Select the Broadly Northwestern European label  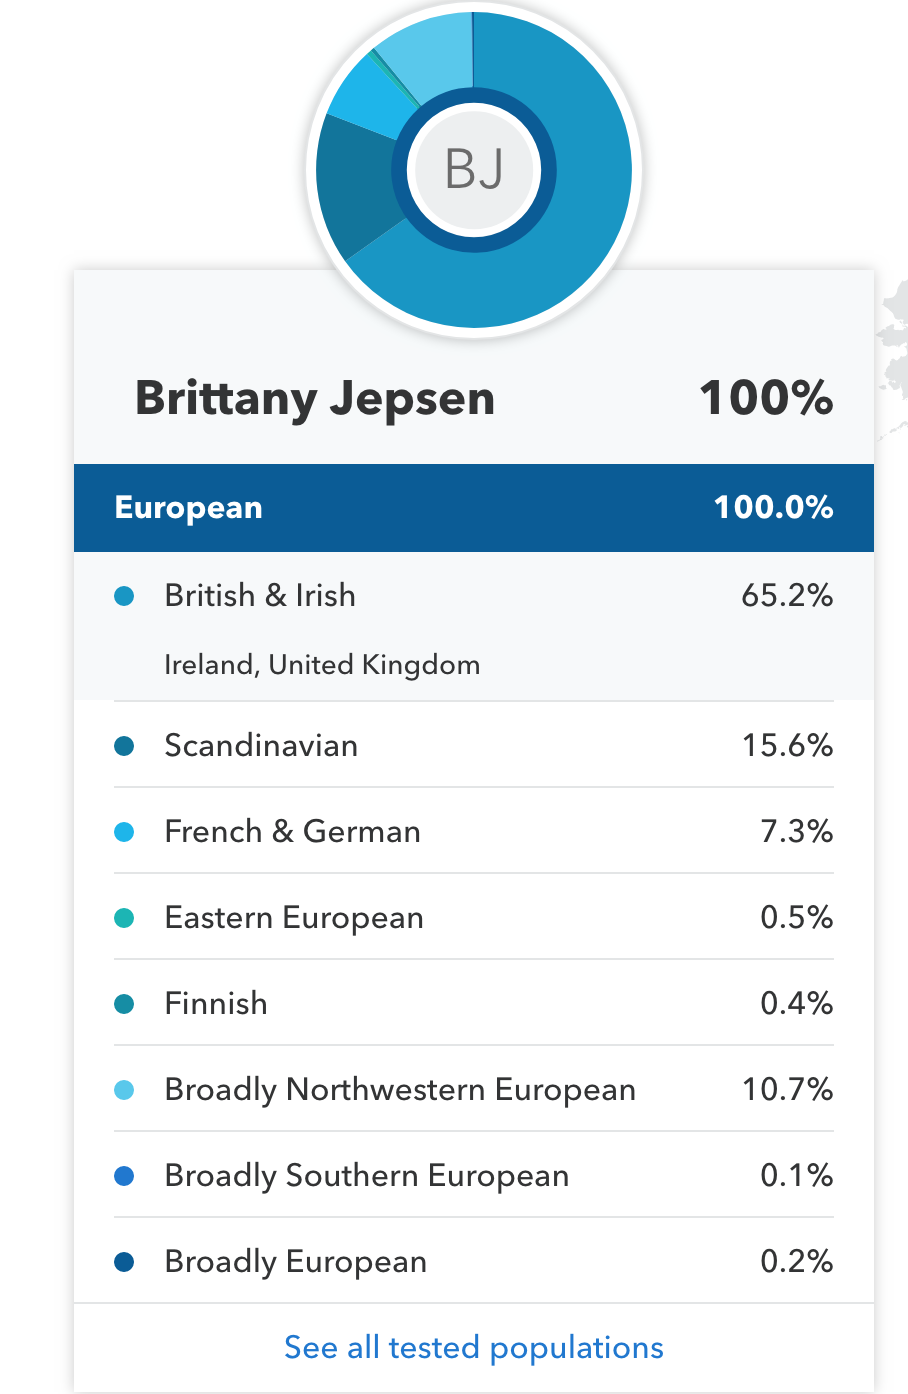point(400,1090)
